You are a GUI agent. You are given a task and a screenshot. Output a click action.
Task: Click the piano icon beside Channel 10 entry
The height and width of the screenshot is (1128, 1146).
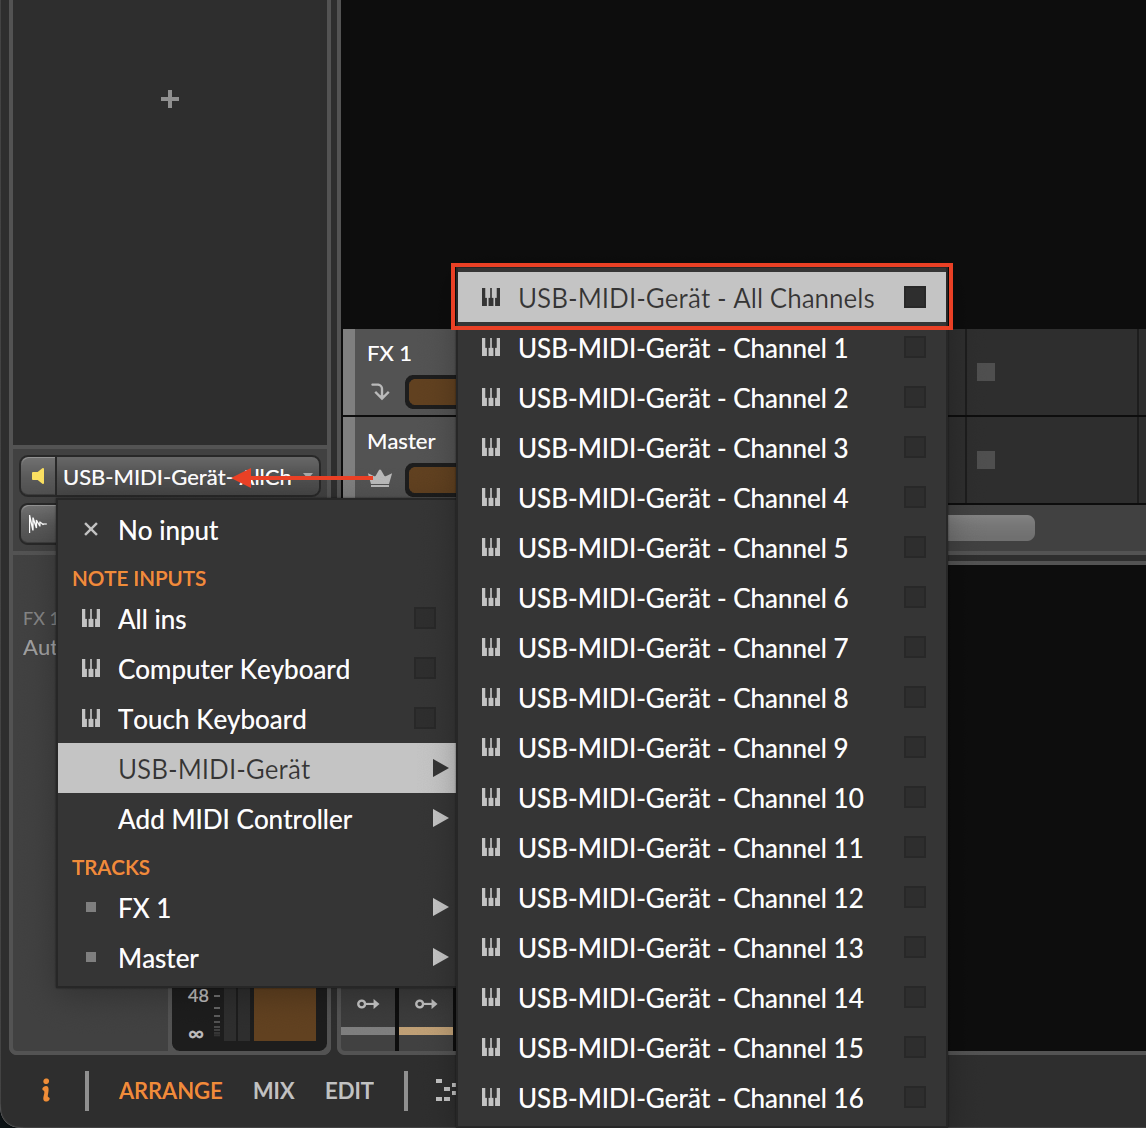[491, 798]
